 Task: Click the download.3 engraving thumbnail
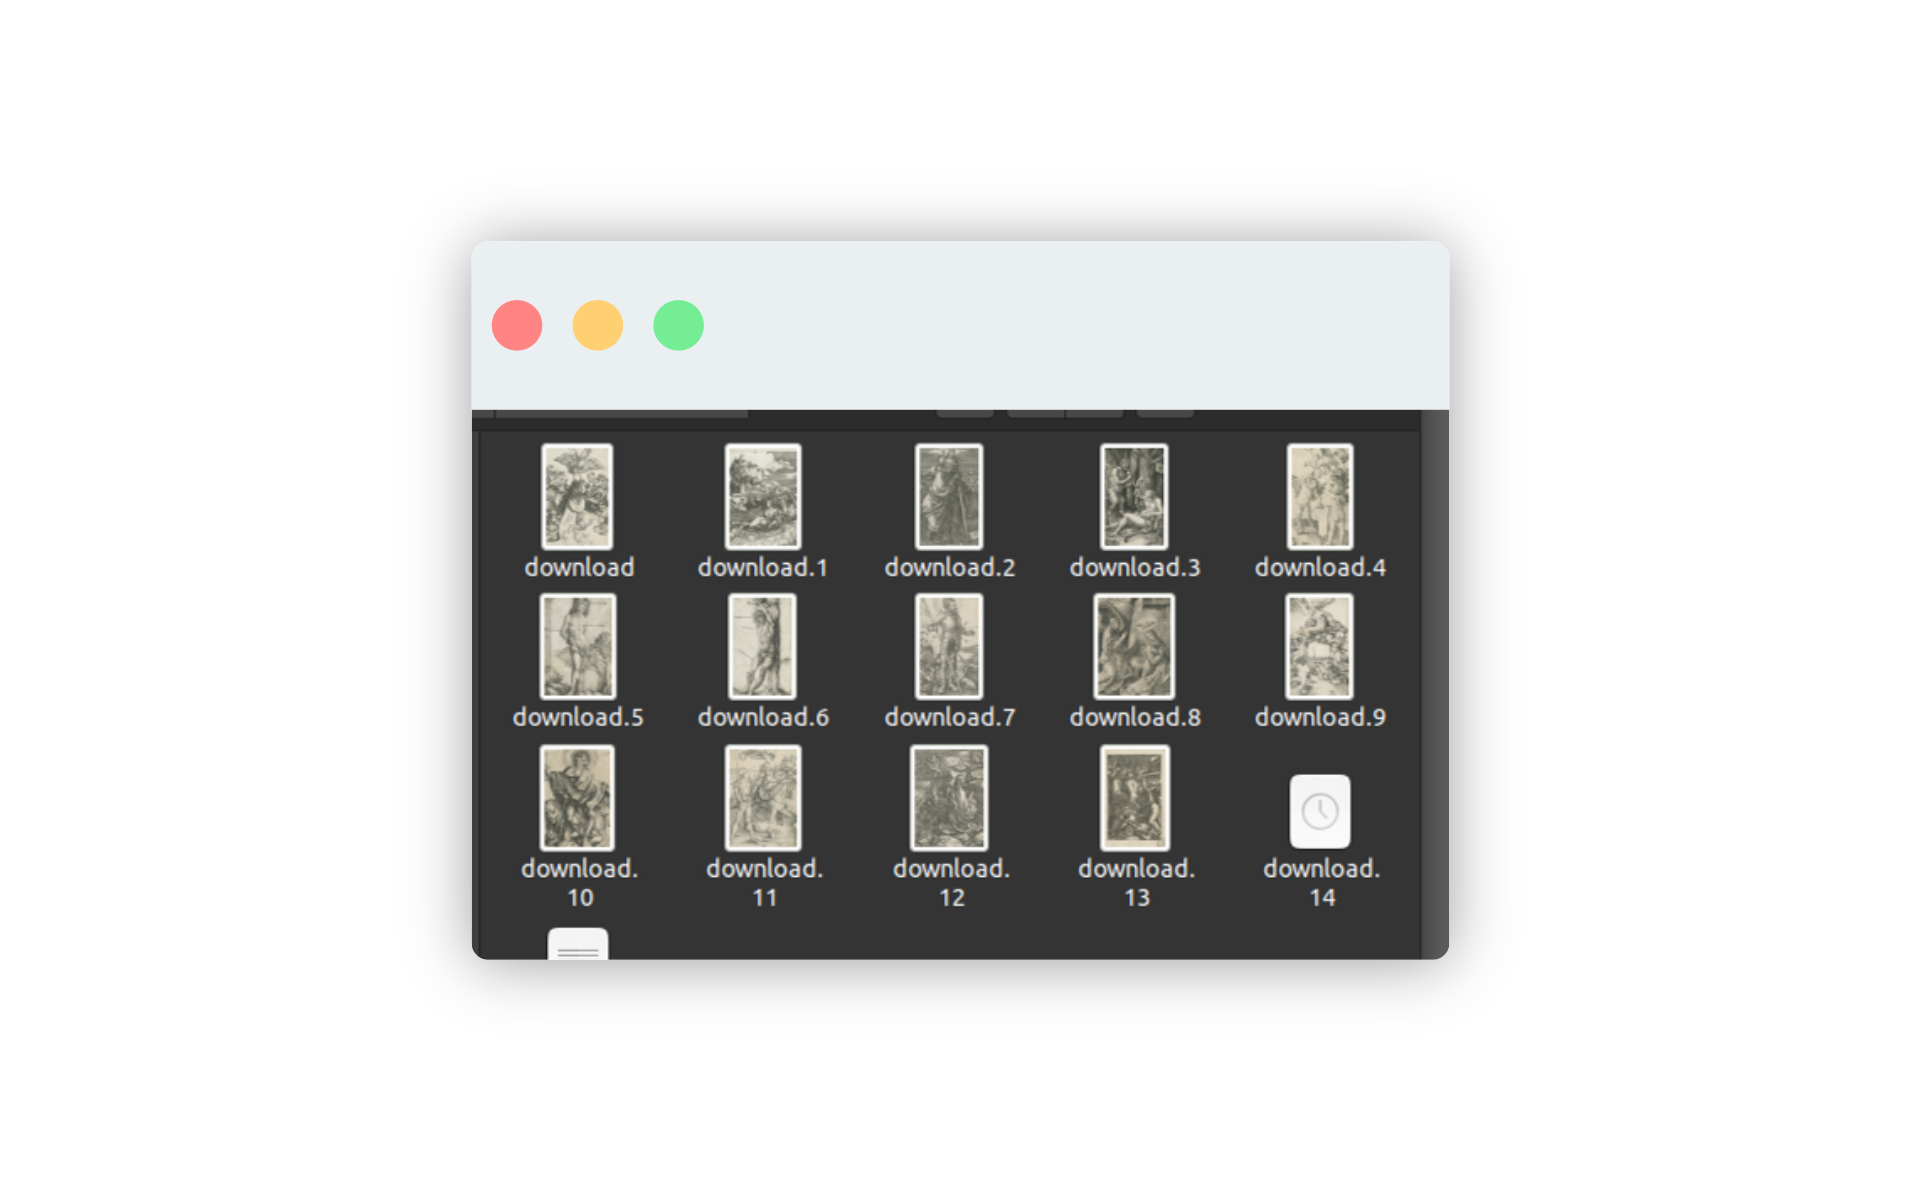(1134, 497)
